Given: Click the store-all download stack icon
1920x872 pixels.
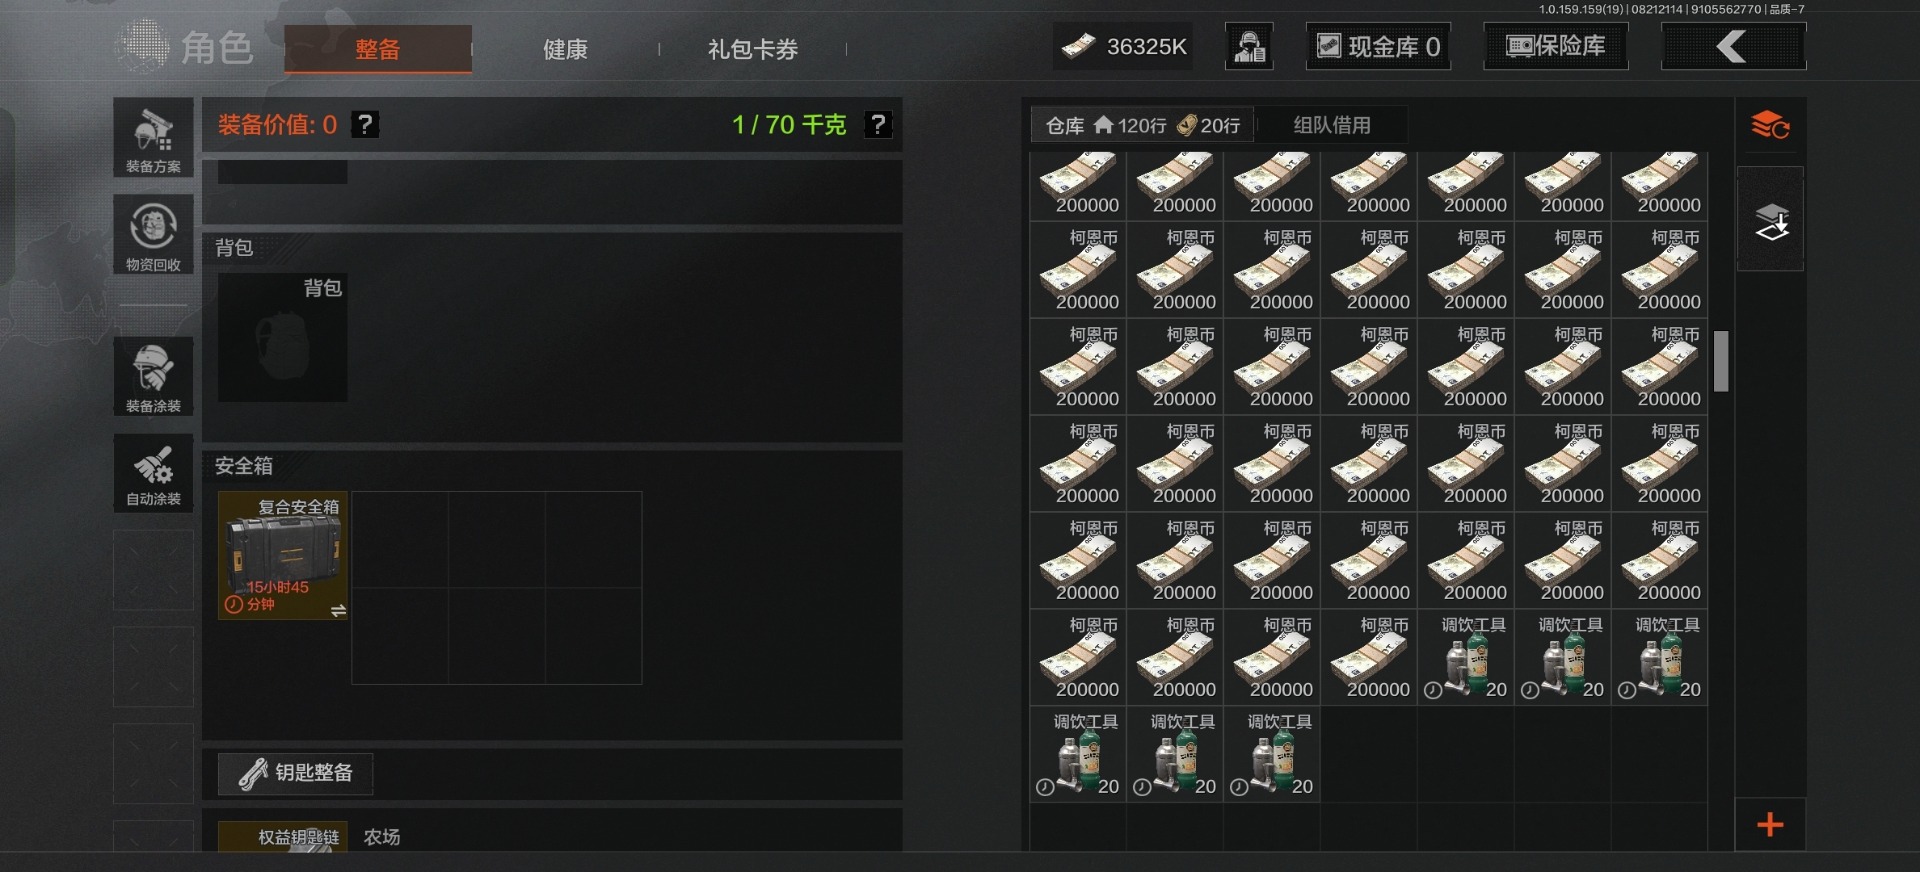Looking at the screenshot, I should click(x=1770, y=220).
